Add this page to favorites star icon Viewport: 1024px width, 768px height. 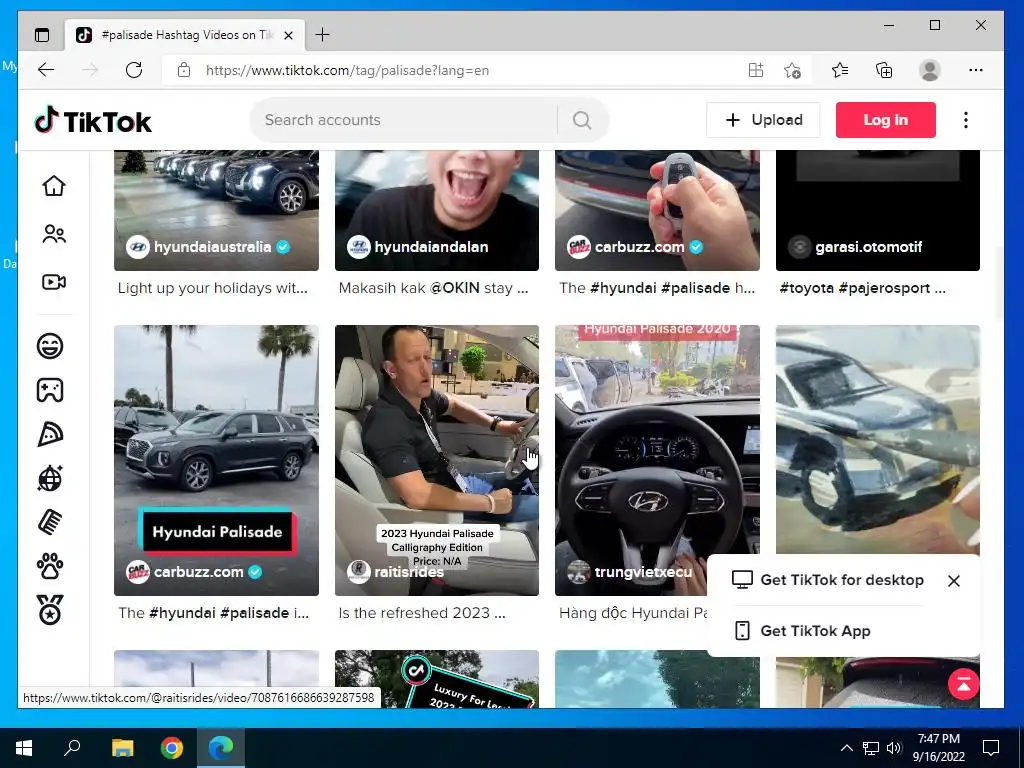(792, 70)
